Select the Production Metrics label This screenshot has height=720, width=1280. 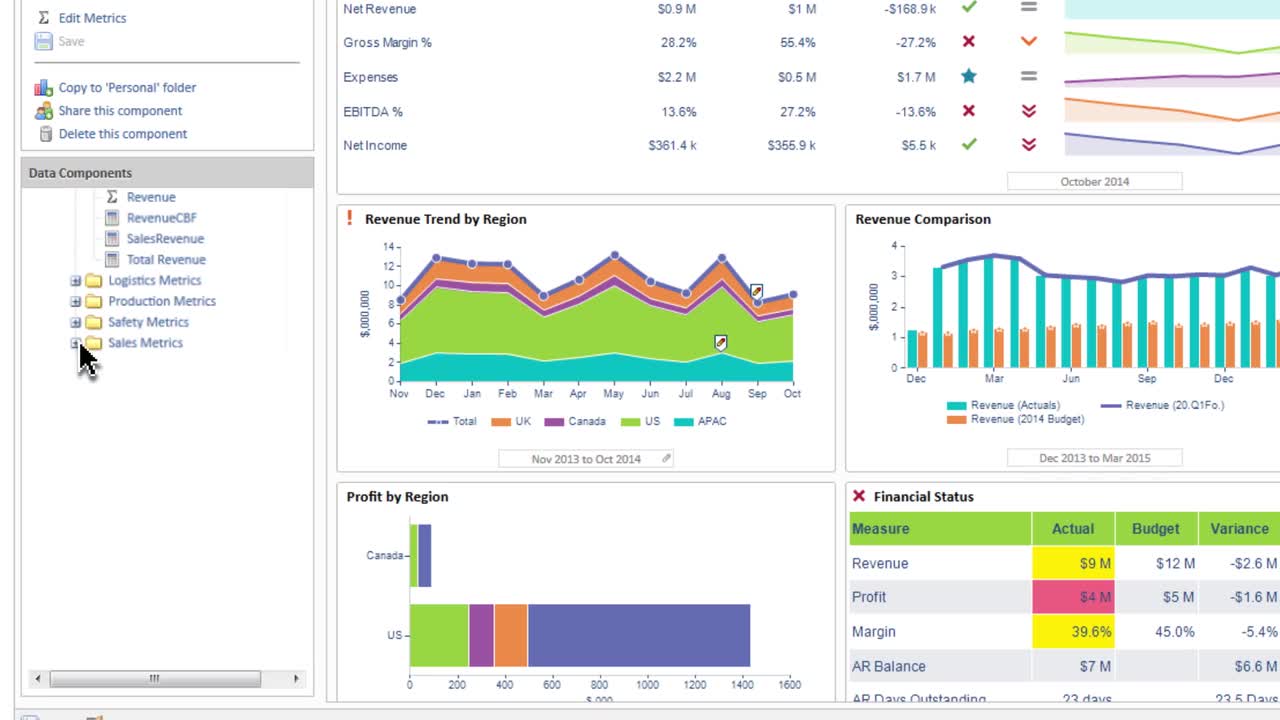161,301
